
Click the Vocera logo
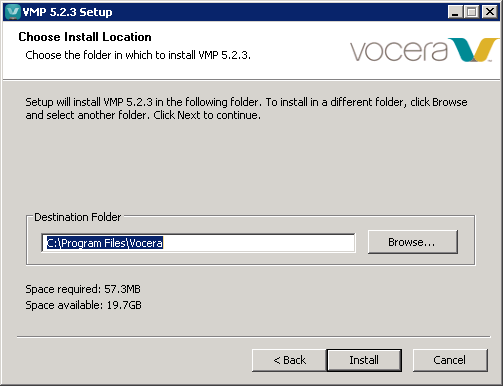click(x=424, y=50)
